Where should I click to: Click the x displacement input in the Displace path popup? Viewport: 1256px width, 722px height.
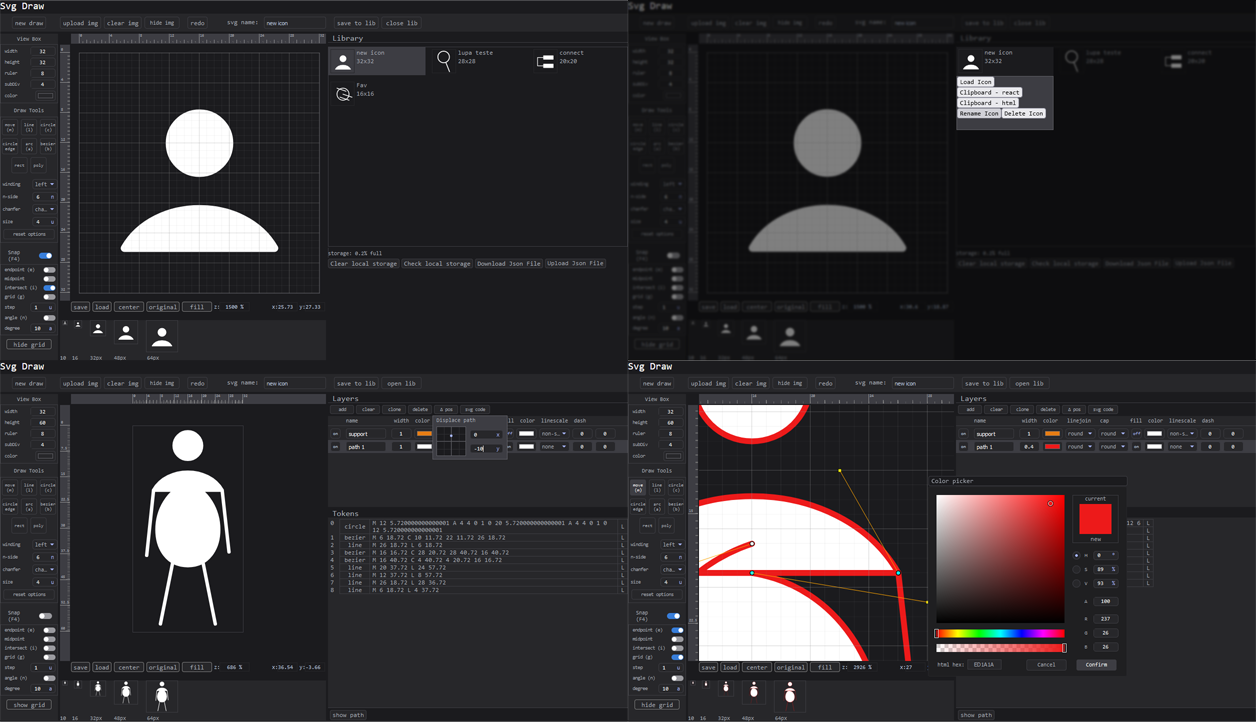pos(486,434)
